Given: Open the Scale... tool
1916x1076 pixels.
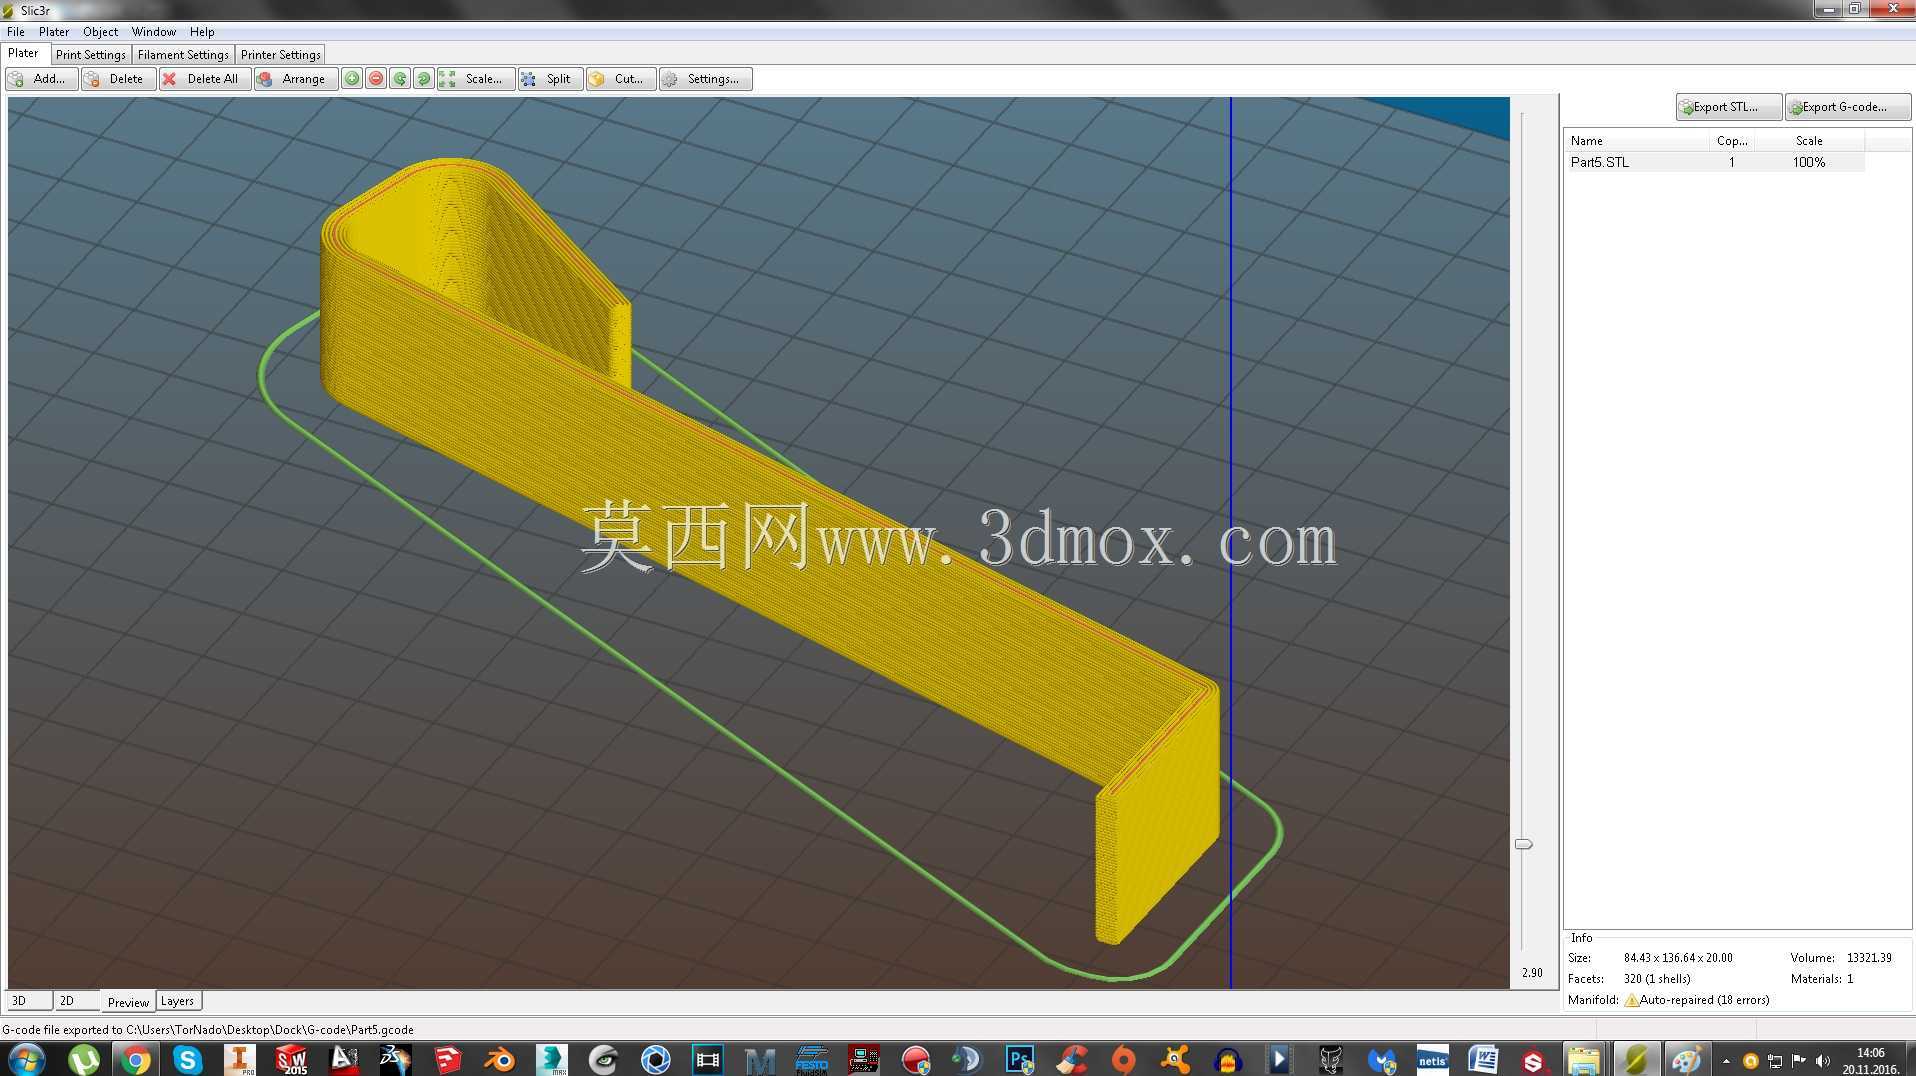Looking at the screenshot, I should point(475,79).
